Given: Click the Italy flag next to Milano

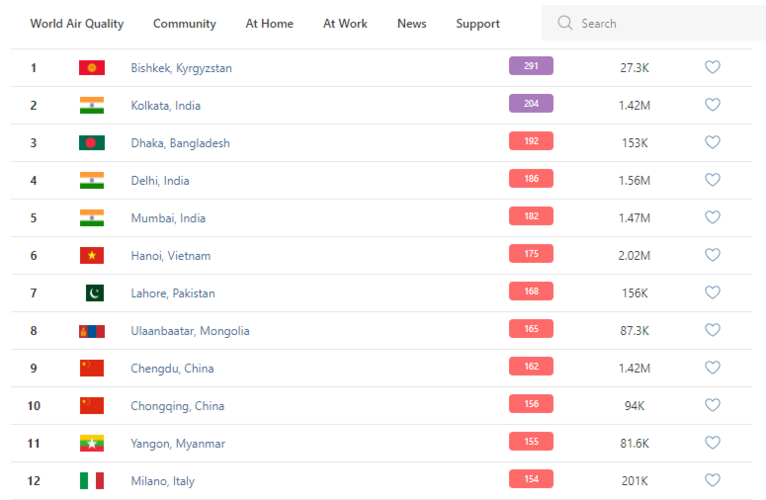Looking at the screenshot, I should (92, 481).
